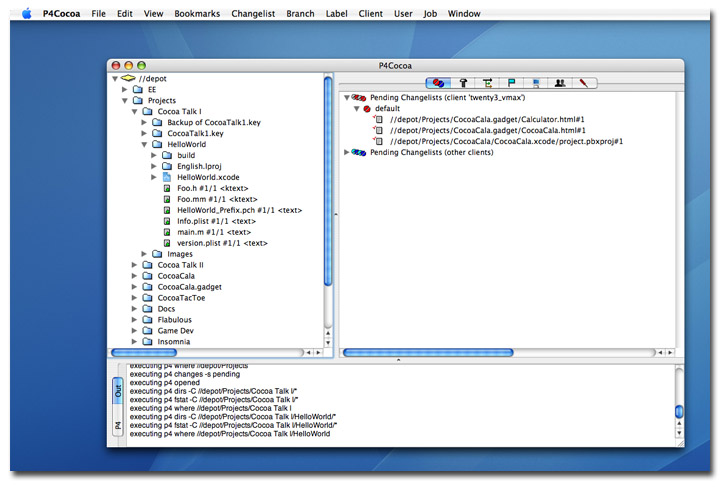This screenshot has height=487, width=725.
Task: Open the Label menu
Action: point(336,14)
